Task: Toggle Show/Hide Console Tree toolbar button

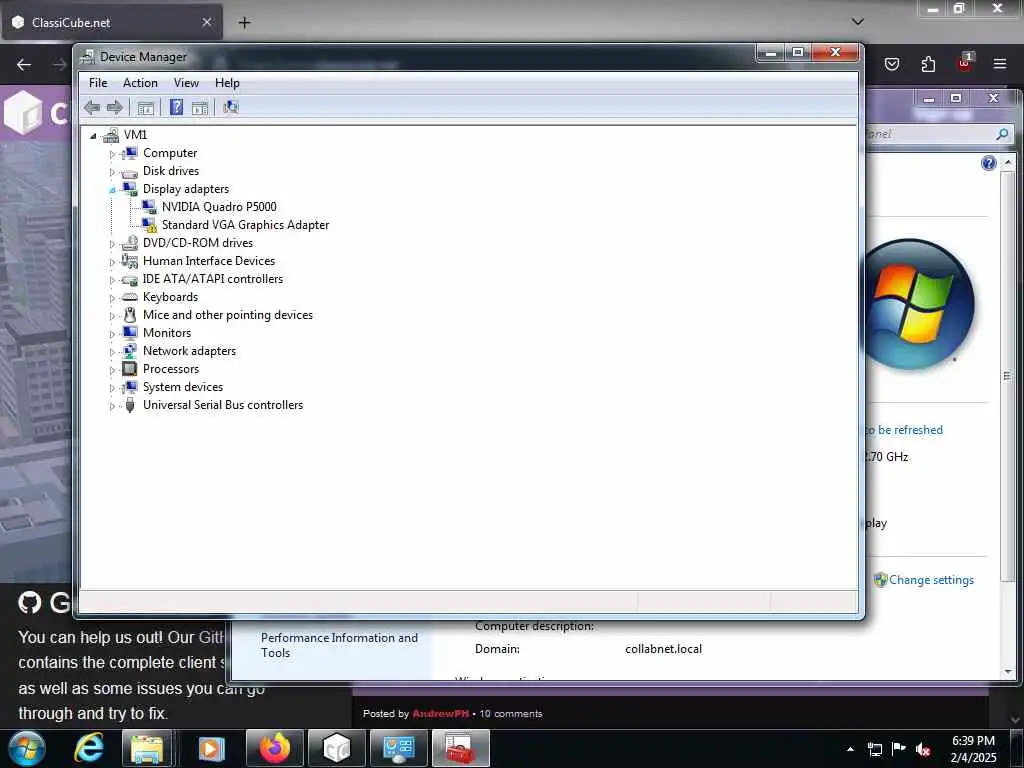Action: coord(146,108)
